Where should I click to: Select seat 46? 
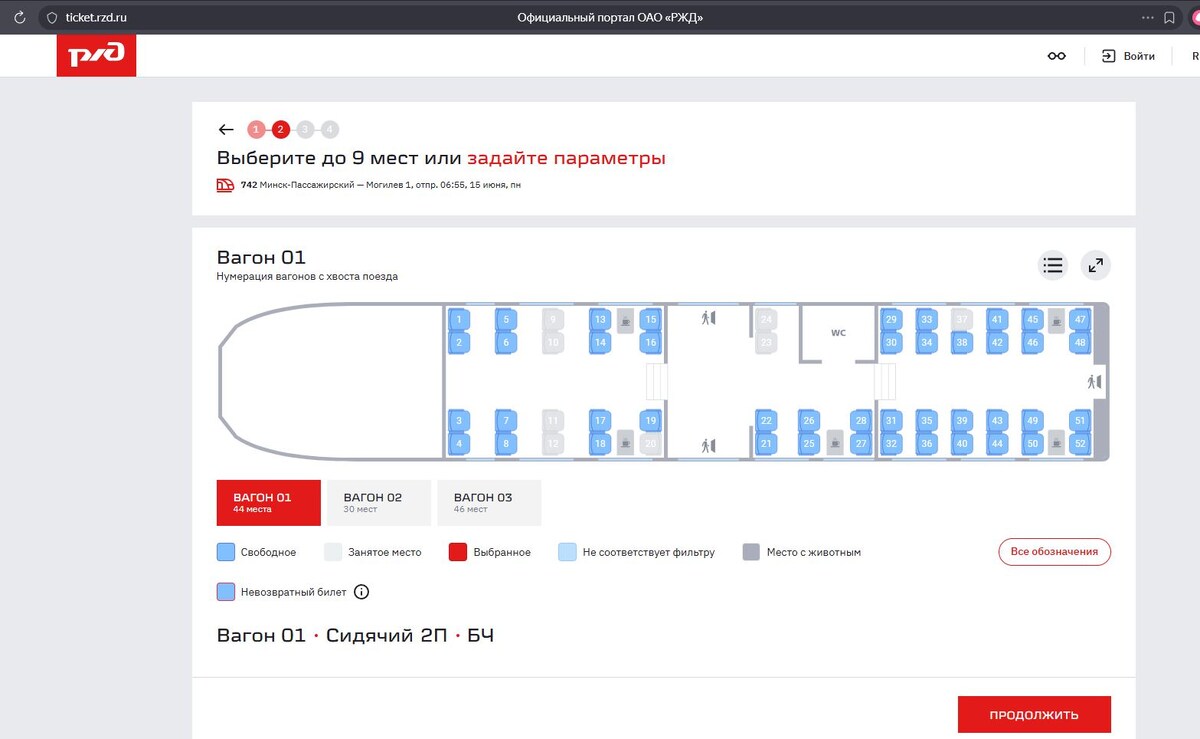coord(1033,342)
